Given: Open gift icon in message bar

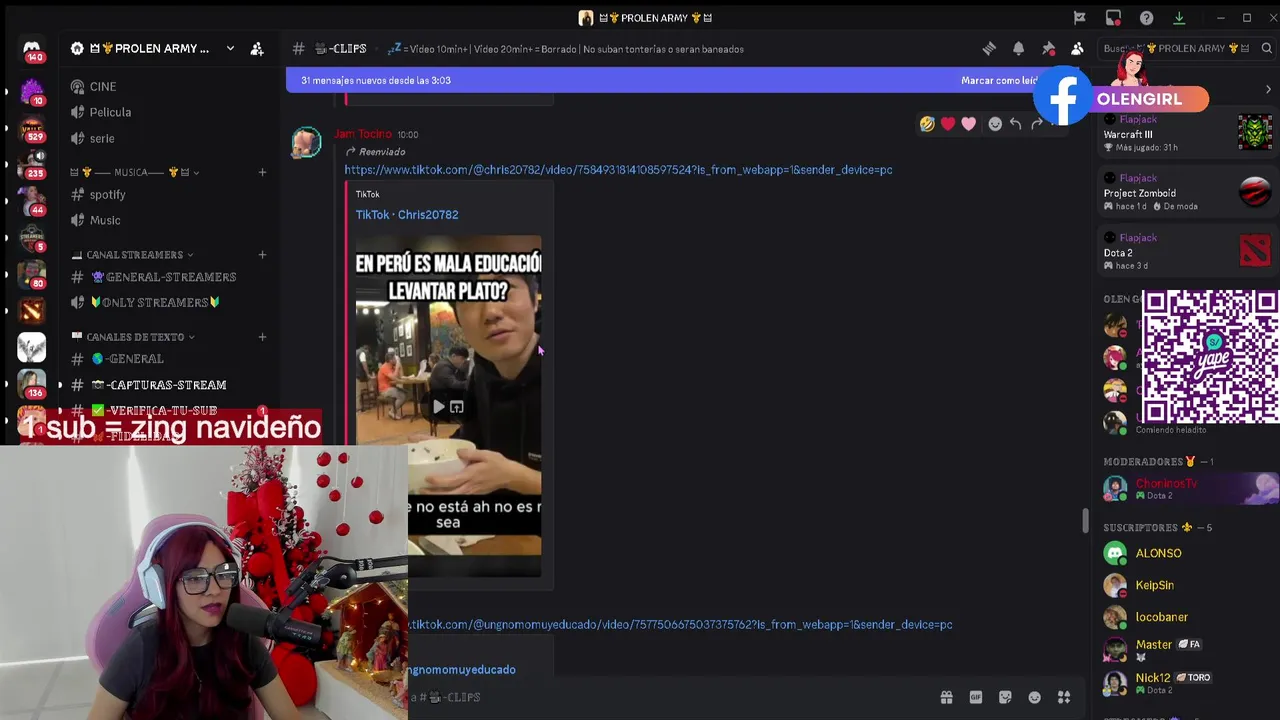Looking at the screenshot, I should tap(946, 697).
